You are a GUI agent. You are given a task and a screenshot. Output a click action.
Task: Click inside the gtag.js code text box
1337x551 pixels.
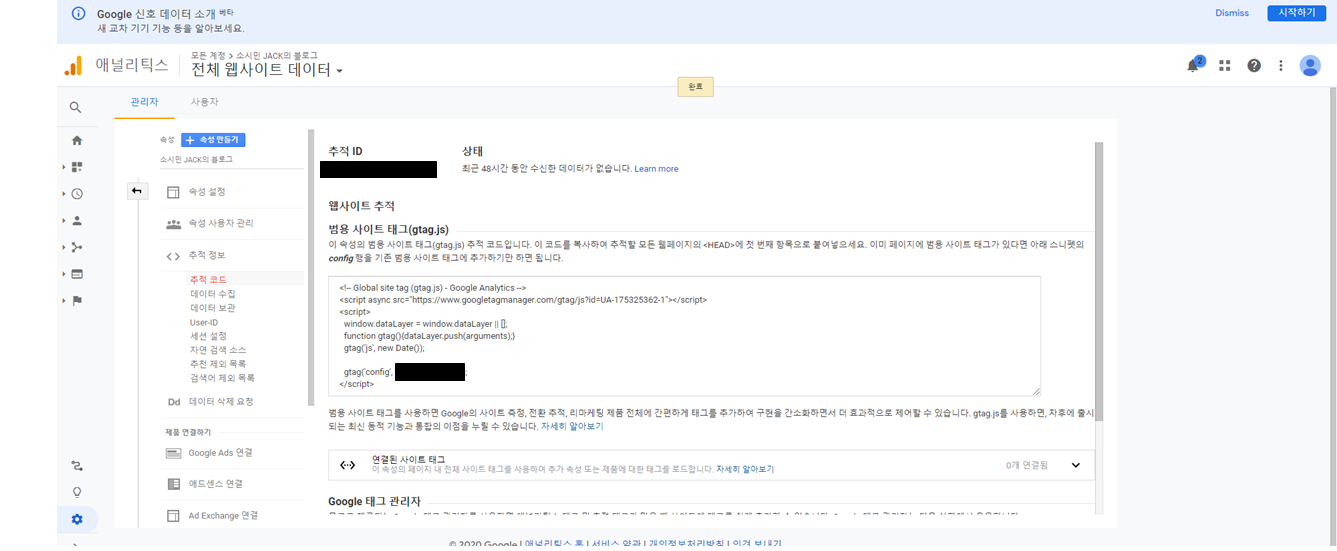point(684,336)
